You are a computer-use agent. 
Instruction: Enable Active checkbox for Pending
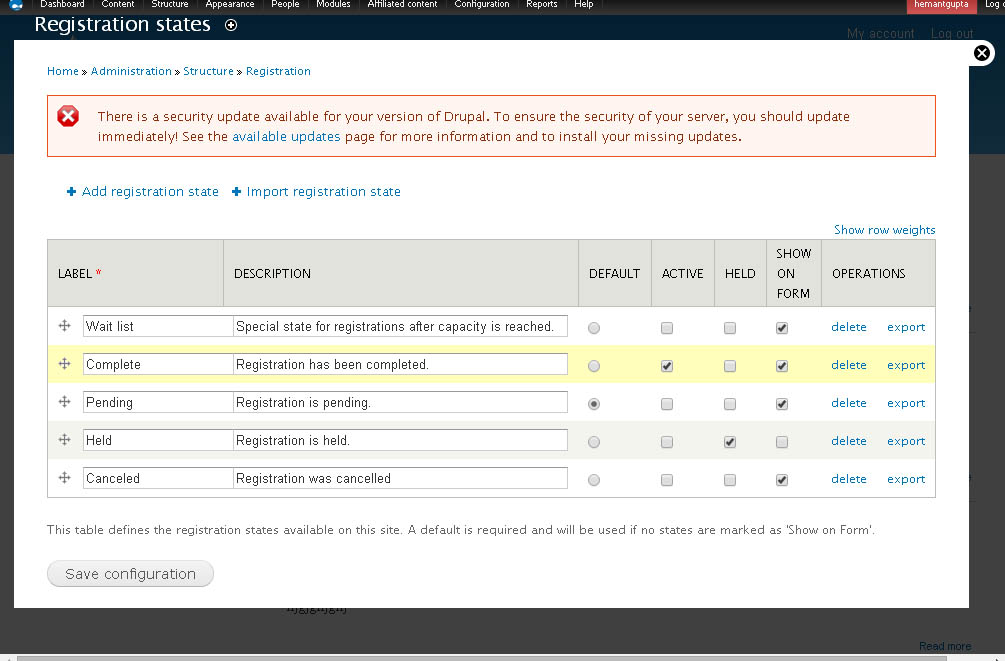point(667,404)
